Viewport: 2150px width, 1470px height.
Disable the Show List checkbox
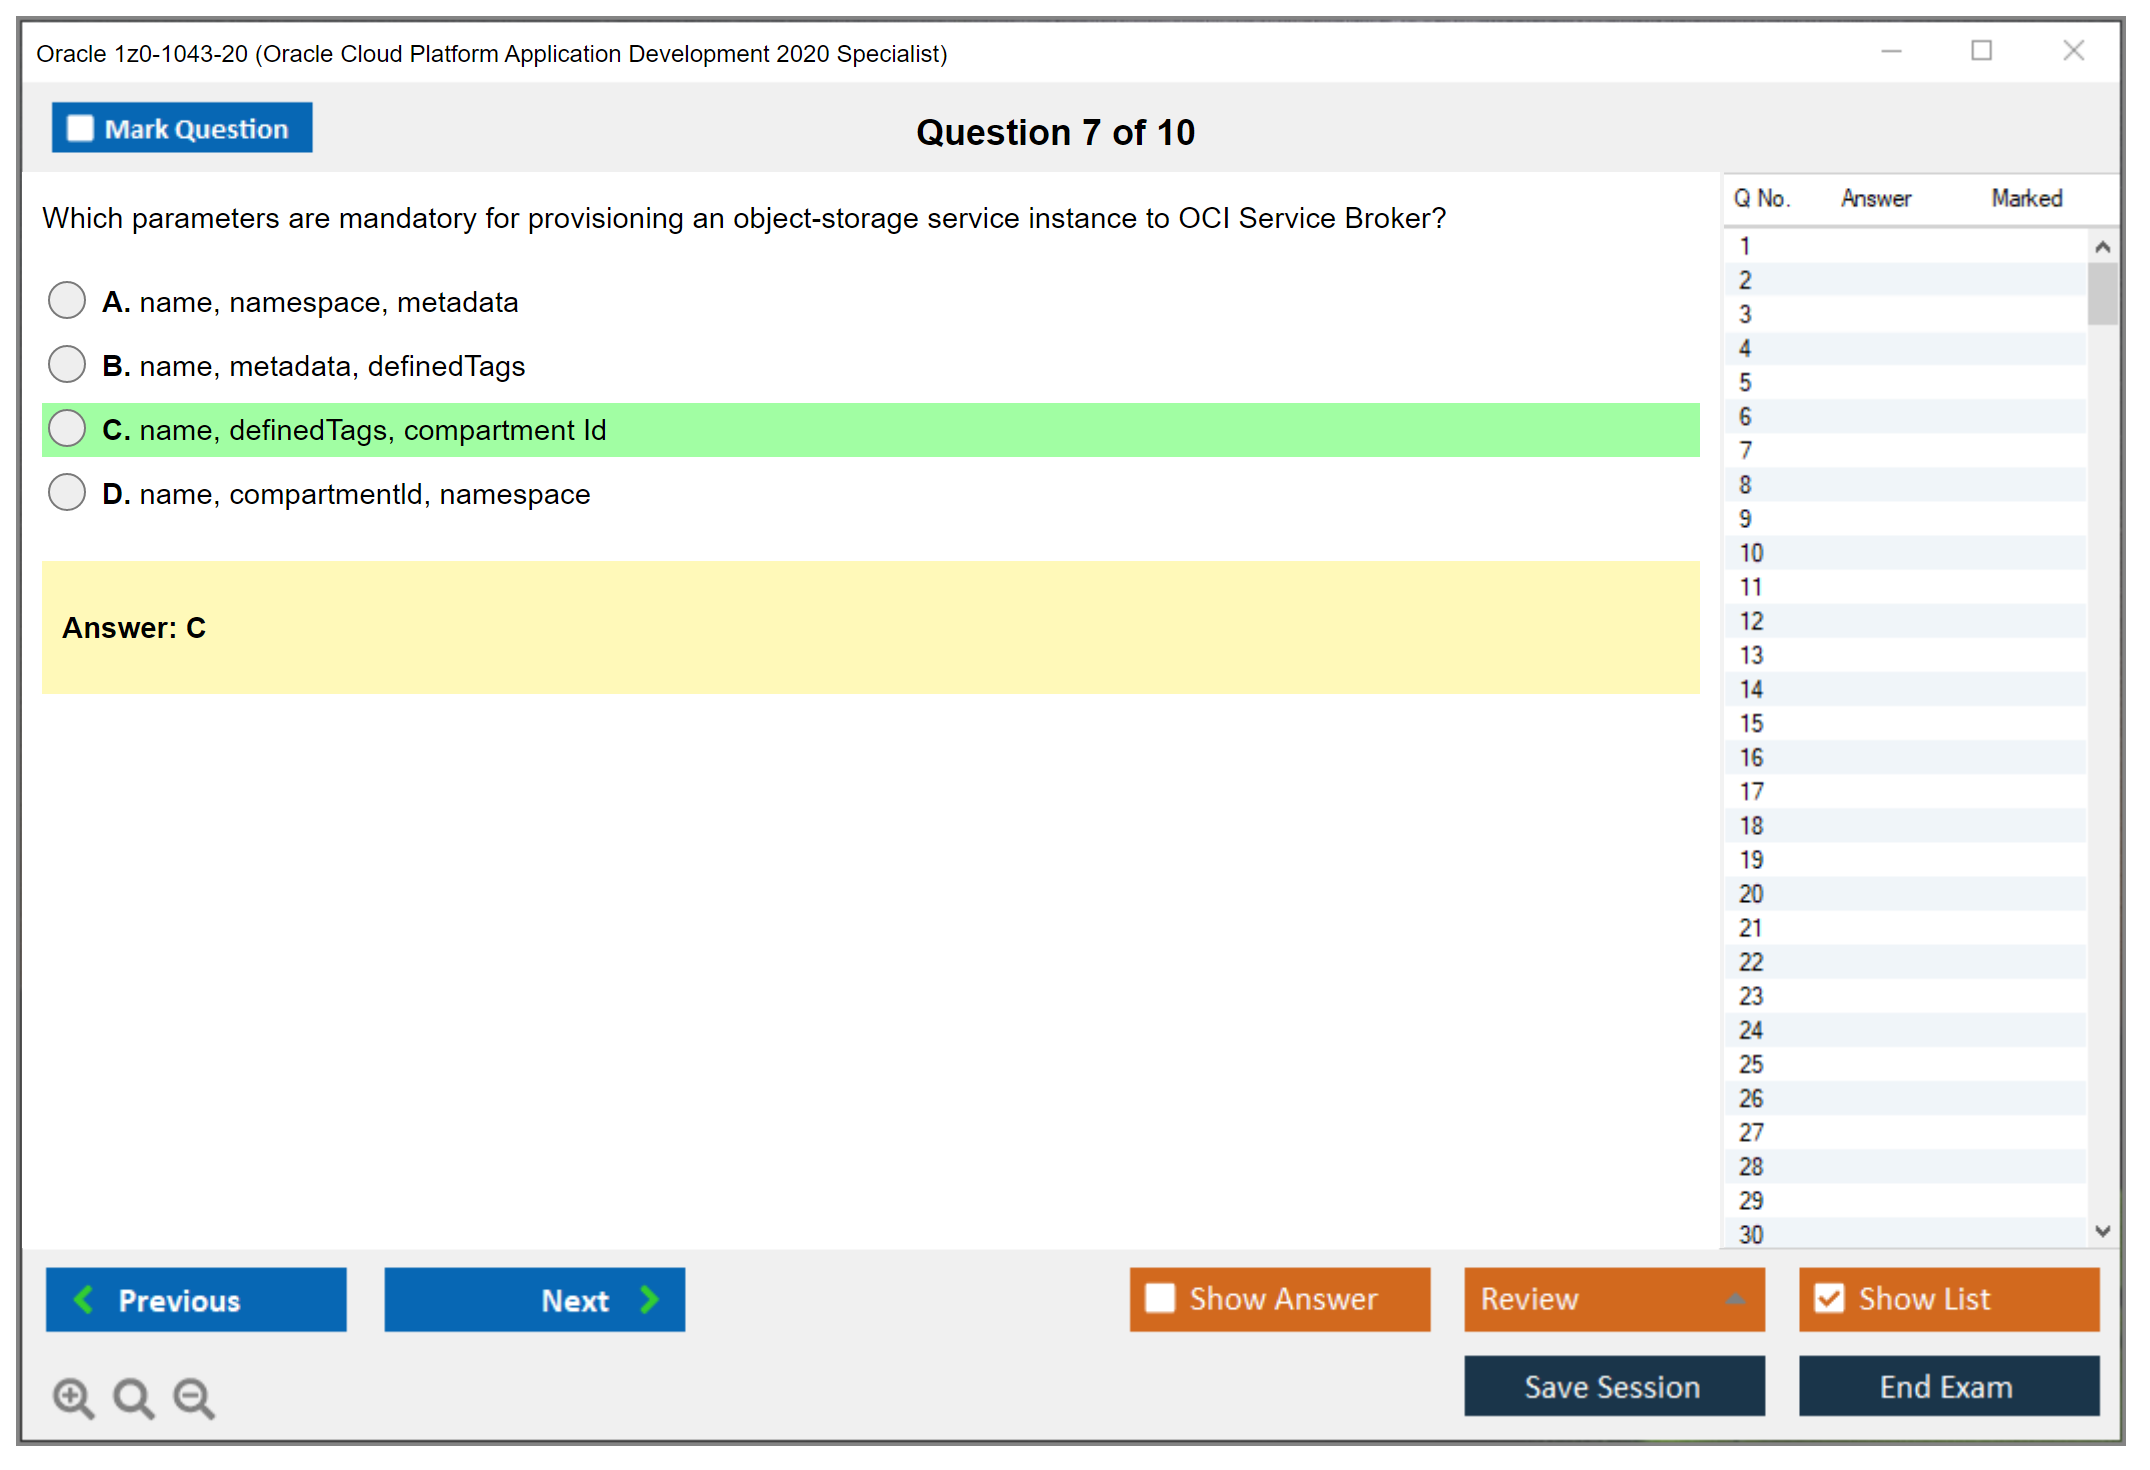[x=1830, y=1298]
